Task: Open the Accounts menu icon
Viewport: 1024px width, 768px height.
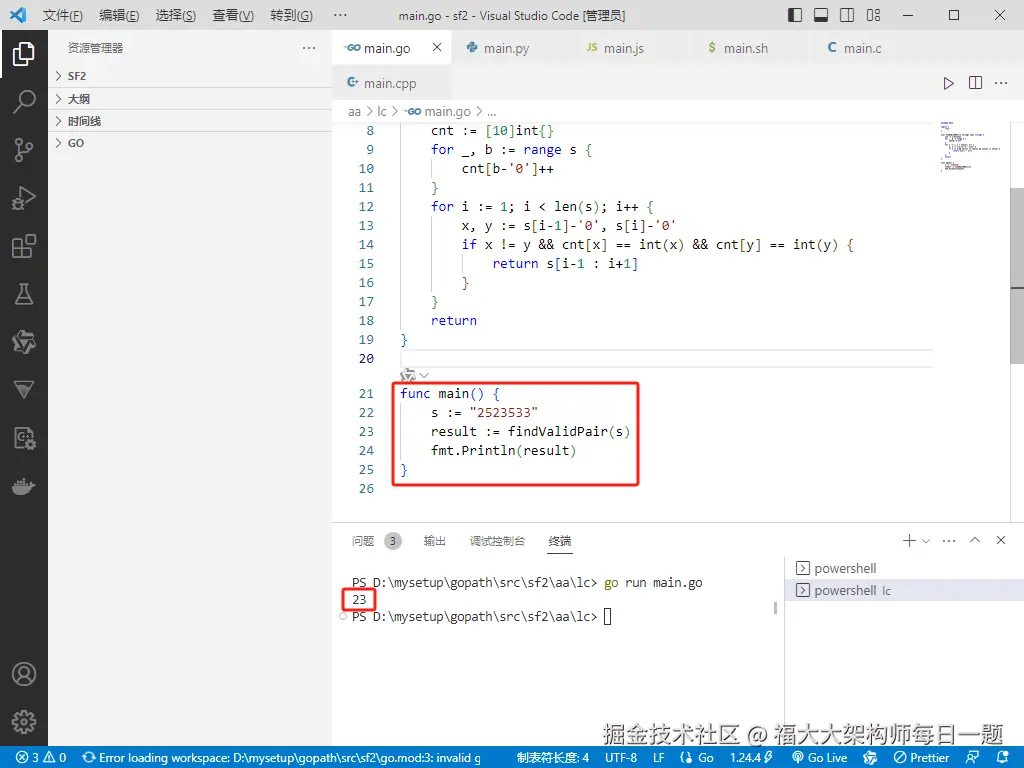Action: point(24,674)
